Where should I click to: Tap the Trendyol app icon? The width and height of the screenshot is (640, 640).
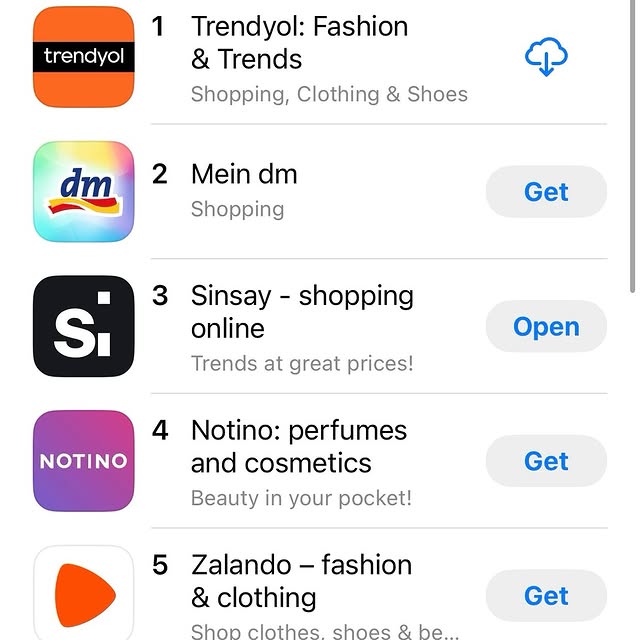[x=84, y=56]
